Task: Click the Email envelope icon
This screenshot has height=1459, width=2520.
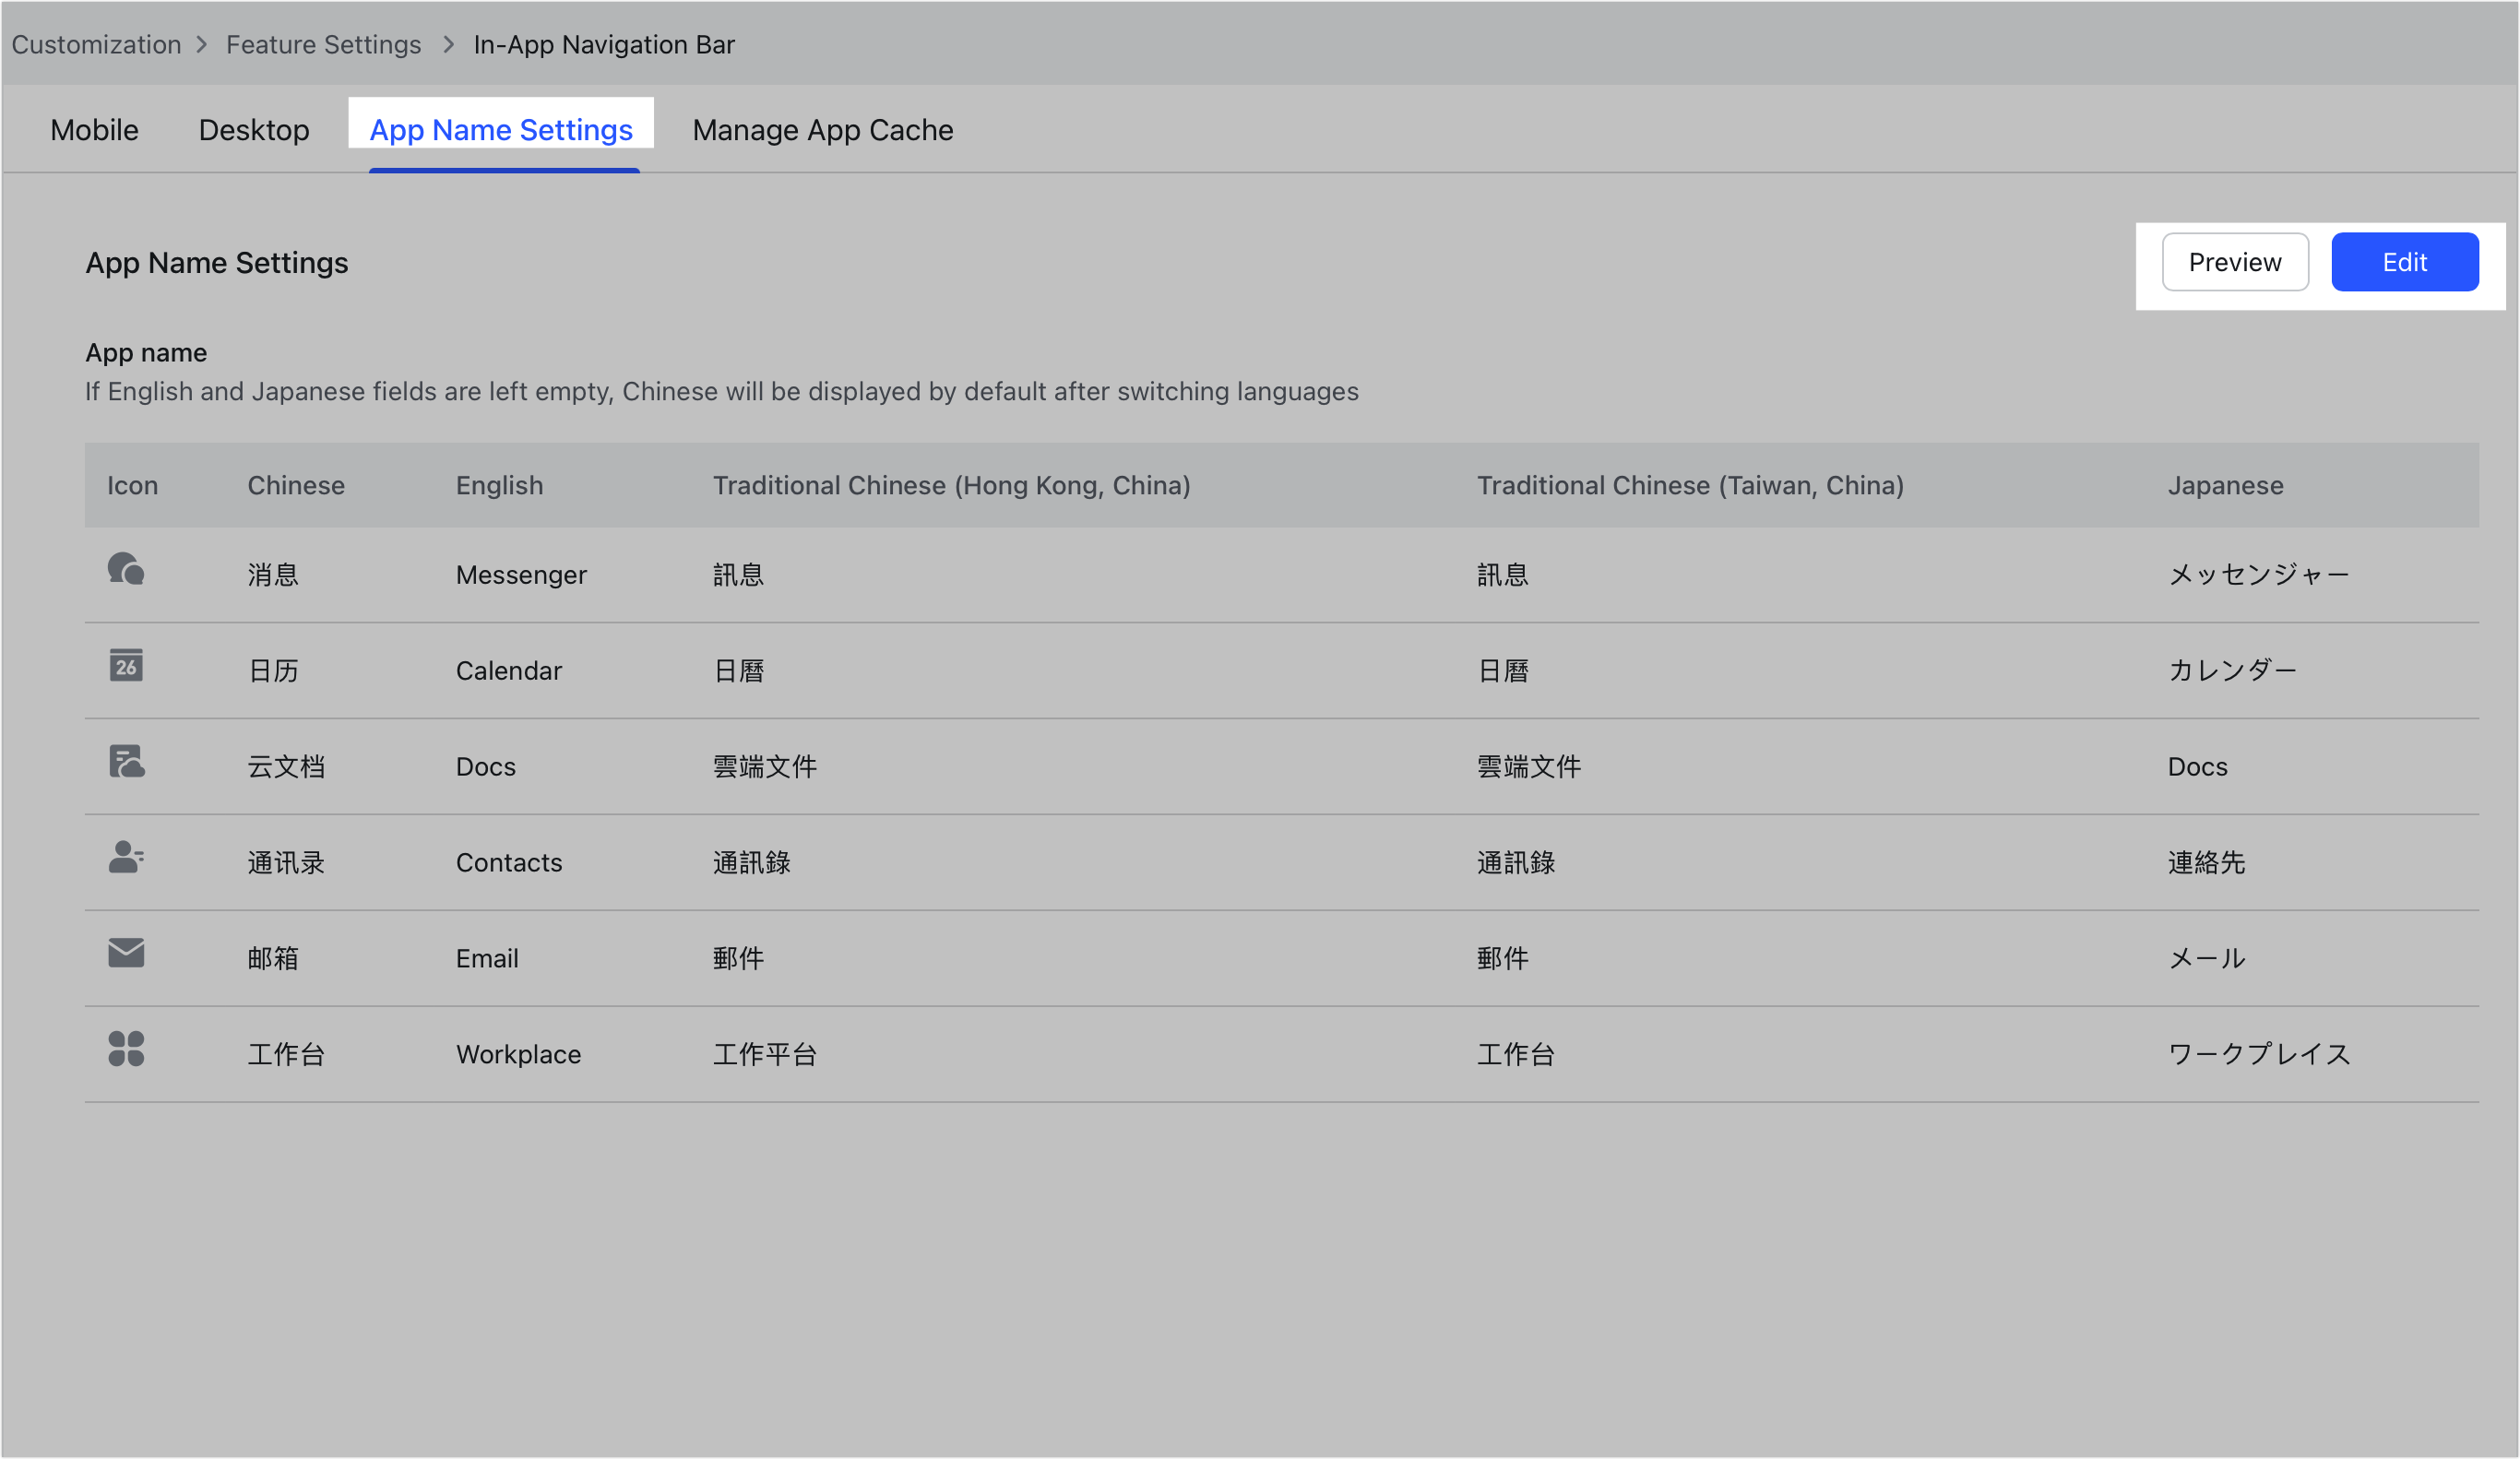Action: pos(126,953)
